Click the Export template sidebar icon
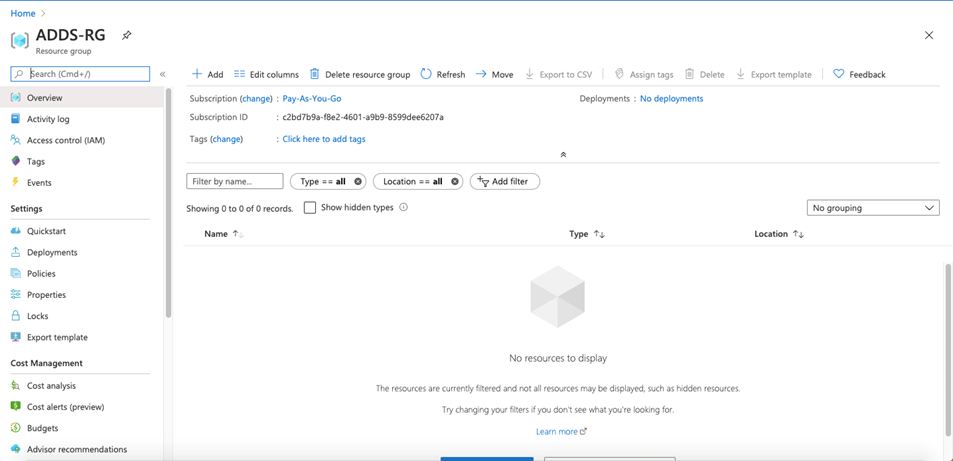The image size is (953, 461). [16, 337]
